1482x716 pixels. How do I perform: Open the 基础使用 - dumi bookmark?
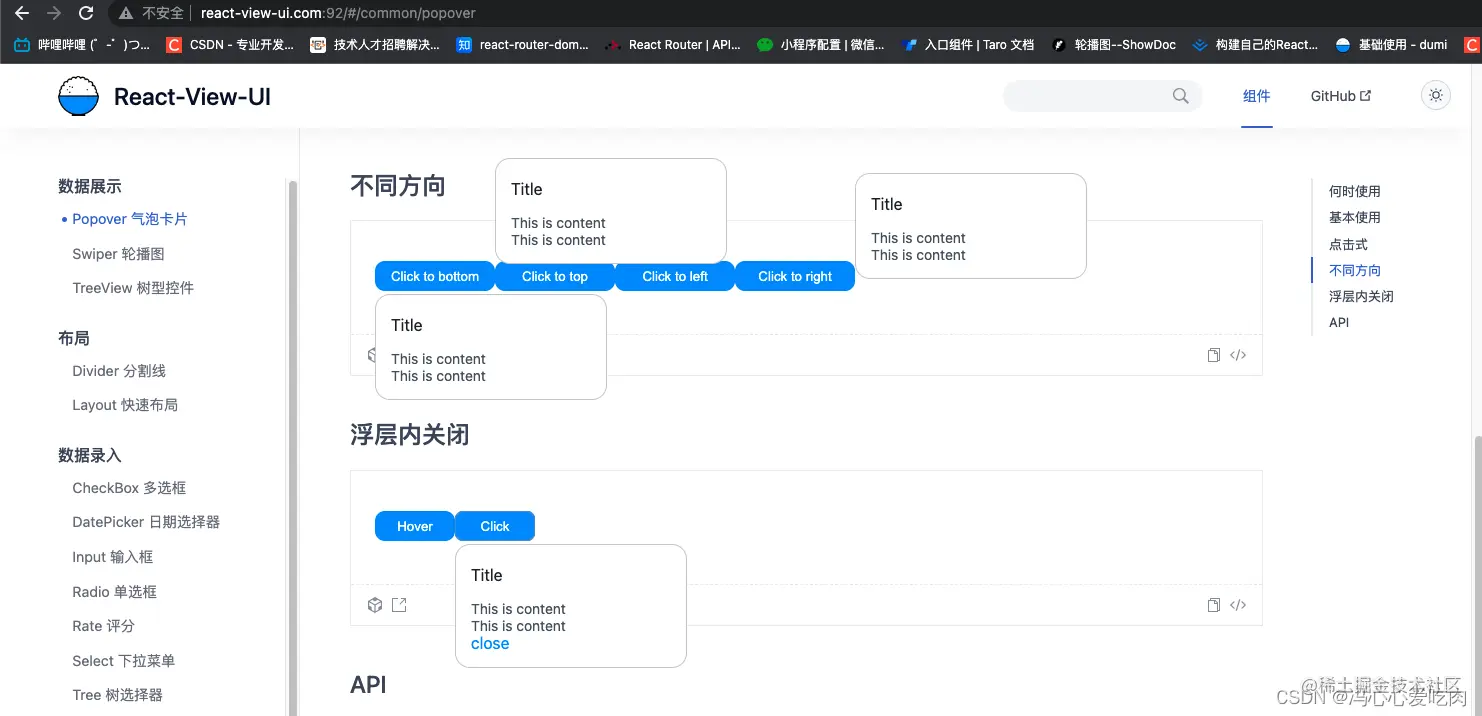[1392, 45]
